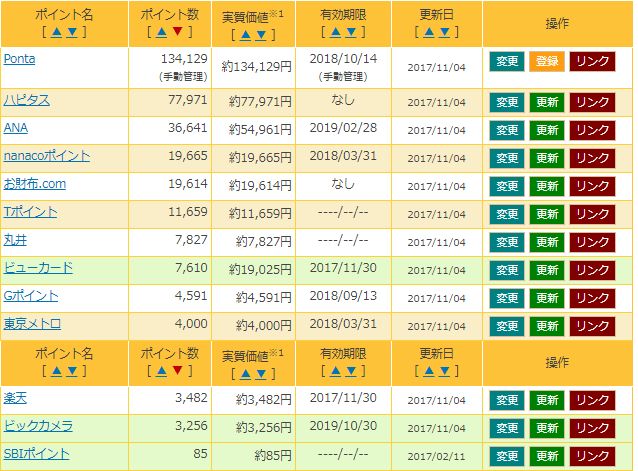Open the nanacoポイント link
The height and width of the screenshot is (471, 638).
[x=46, y=156]
